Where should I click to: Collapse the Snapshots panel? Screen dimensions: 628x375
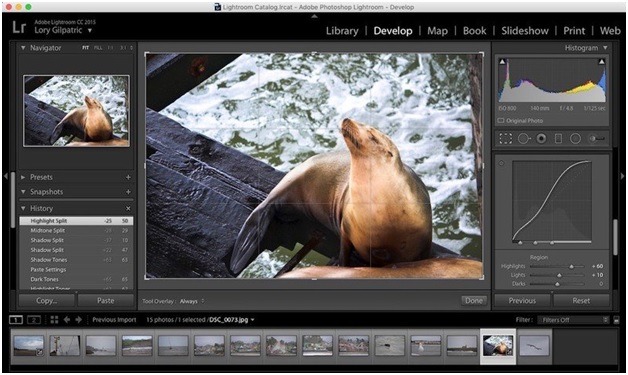pyautogui.click(x=23, y=192)
